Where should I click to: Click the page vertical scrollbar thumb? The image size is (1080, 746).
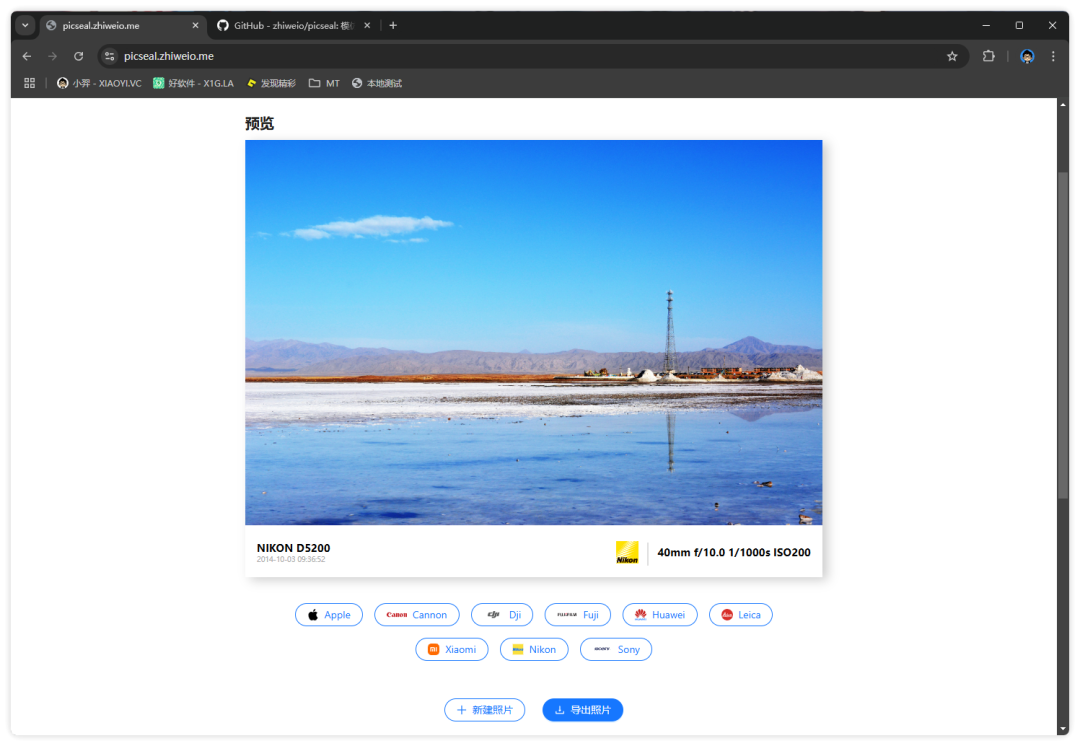pyautogui.click(x=1063, y=335)
